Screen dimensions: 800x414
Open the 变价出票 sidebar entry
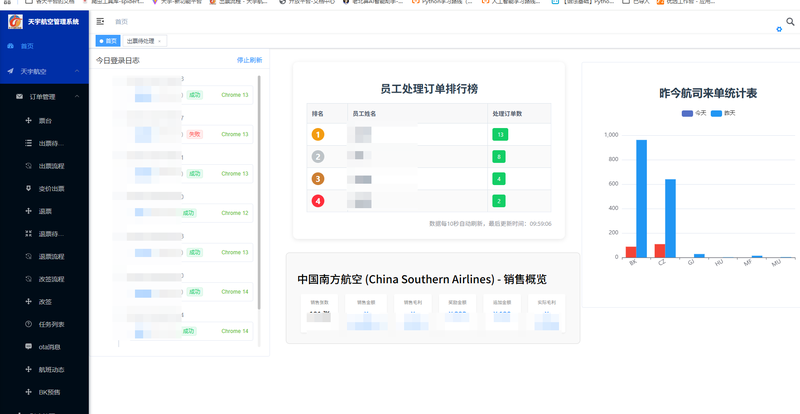[51, 188]
